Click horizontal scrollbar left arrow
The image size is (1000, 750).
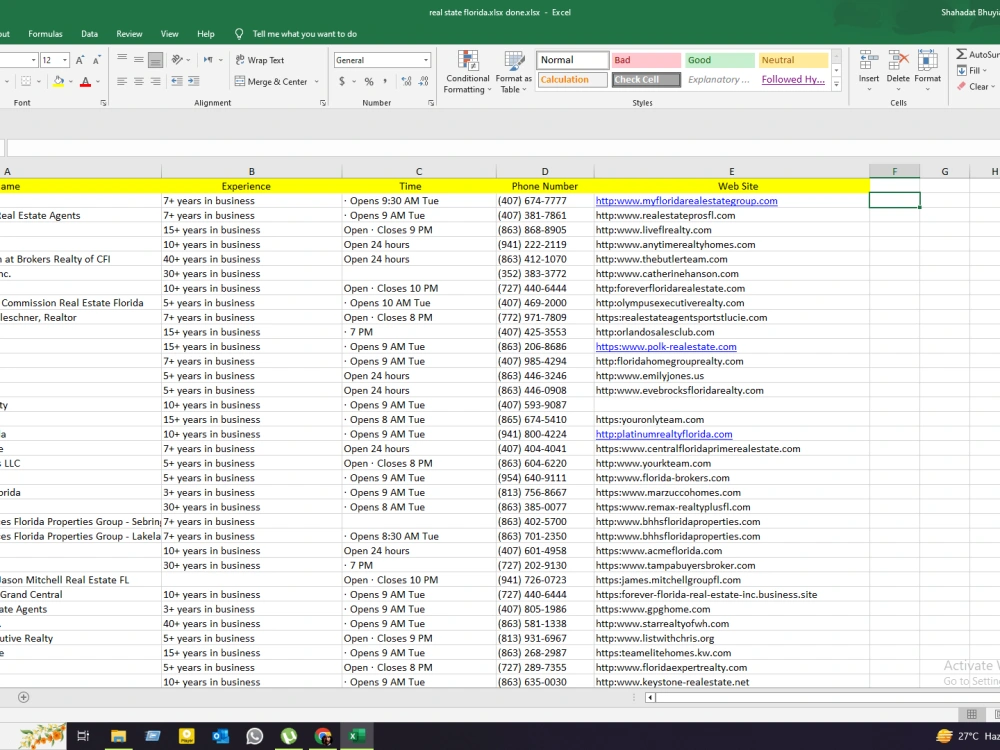[x=650, y=698]
